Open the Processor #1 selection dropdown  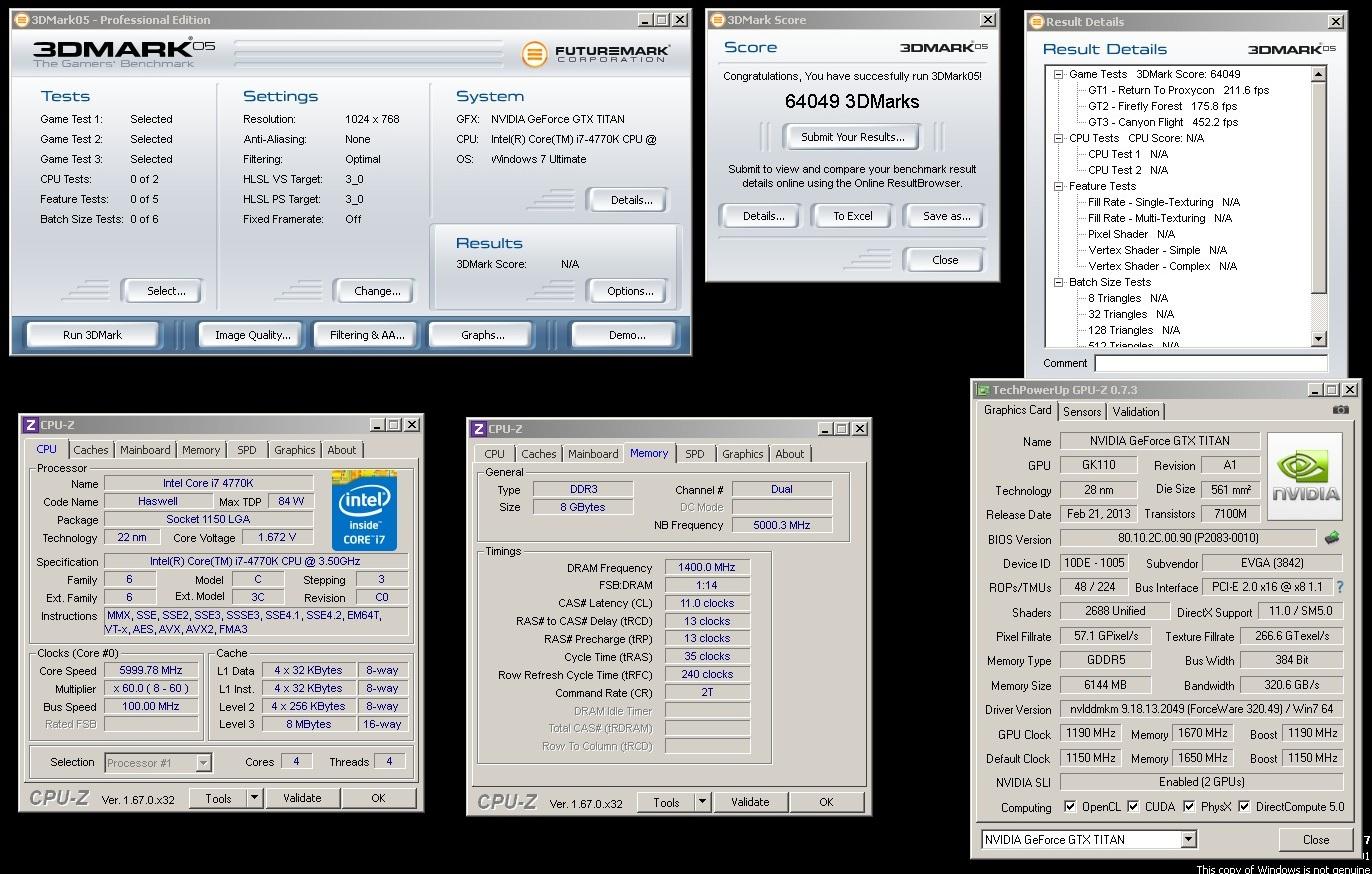(203, 763)
